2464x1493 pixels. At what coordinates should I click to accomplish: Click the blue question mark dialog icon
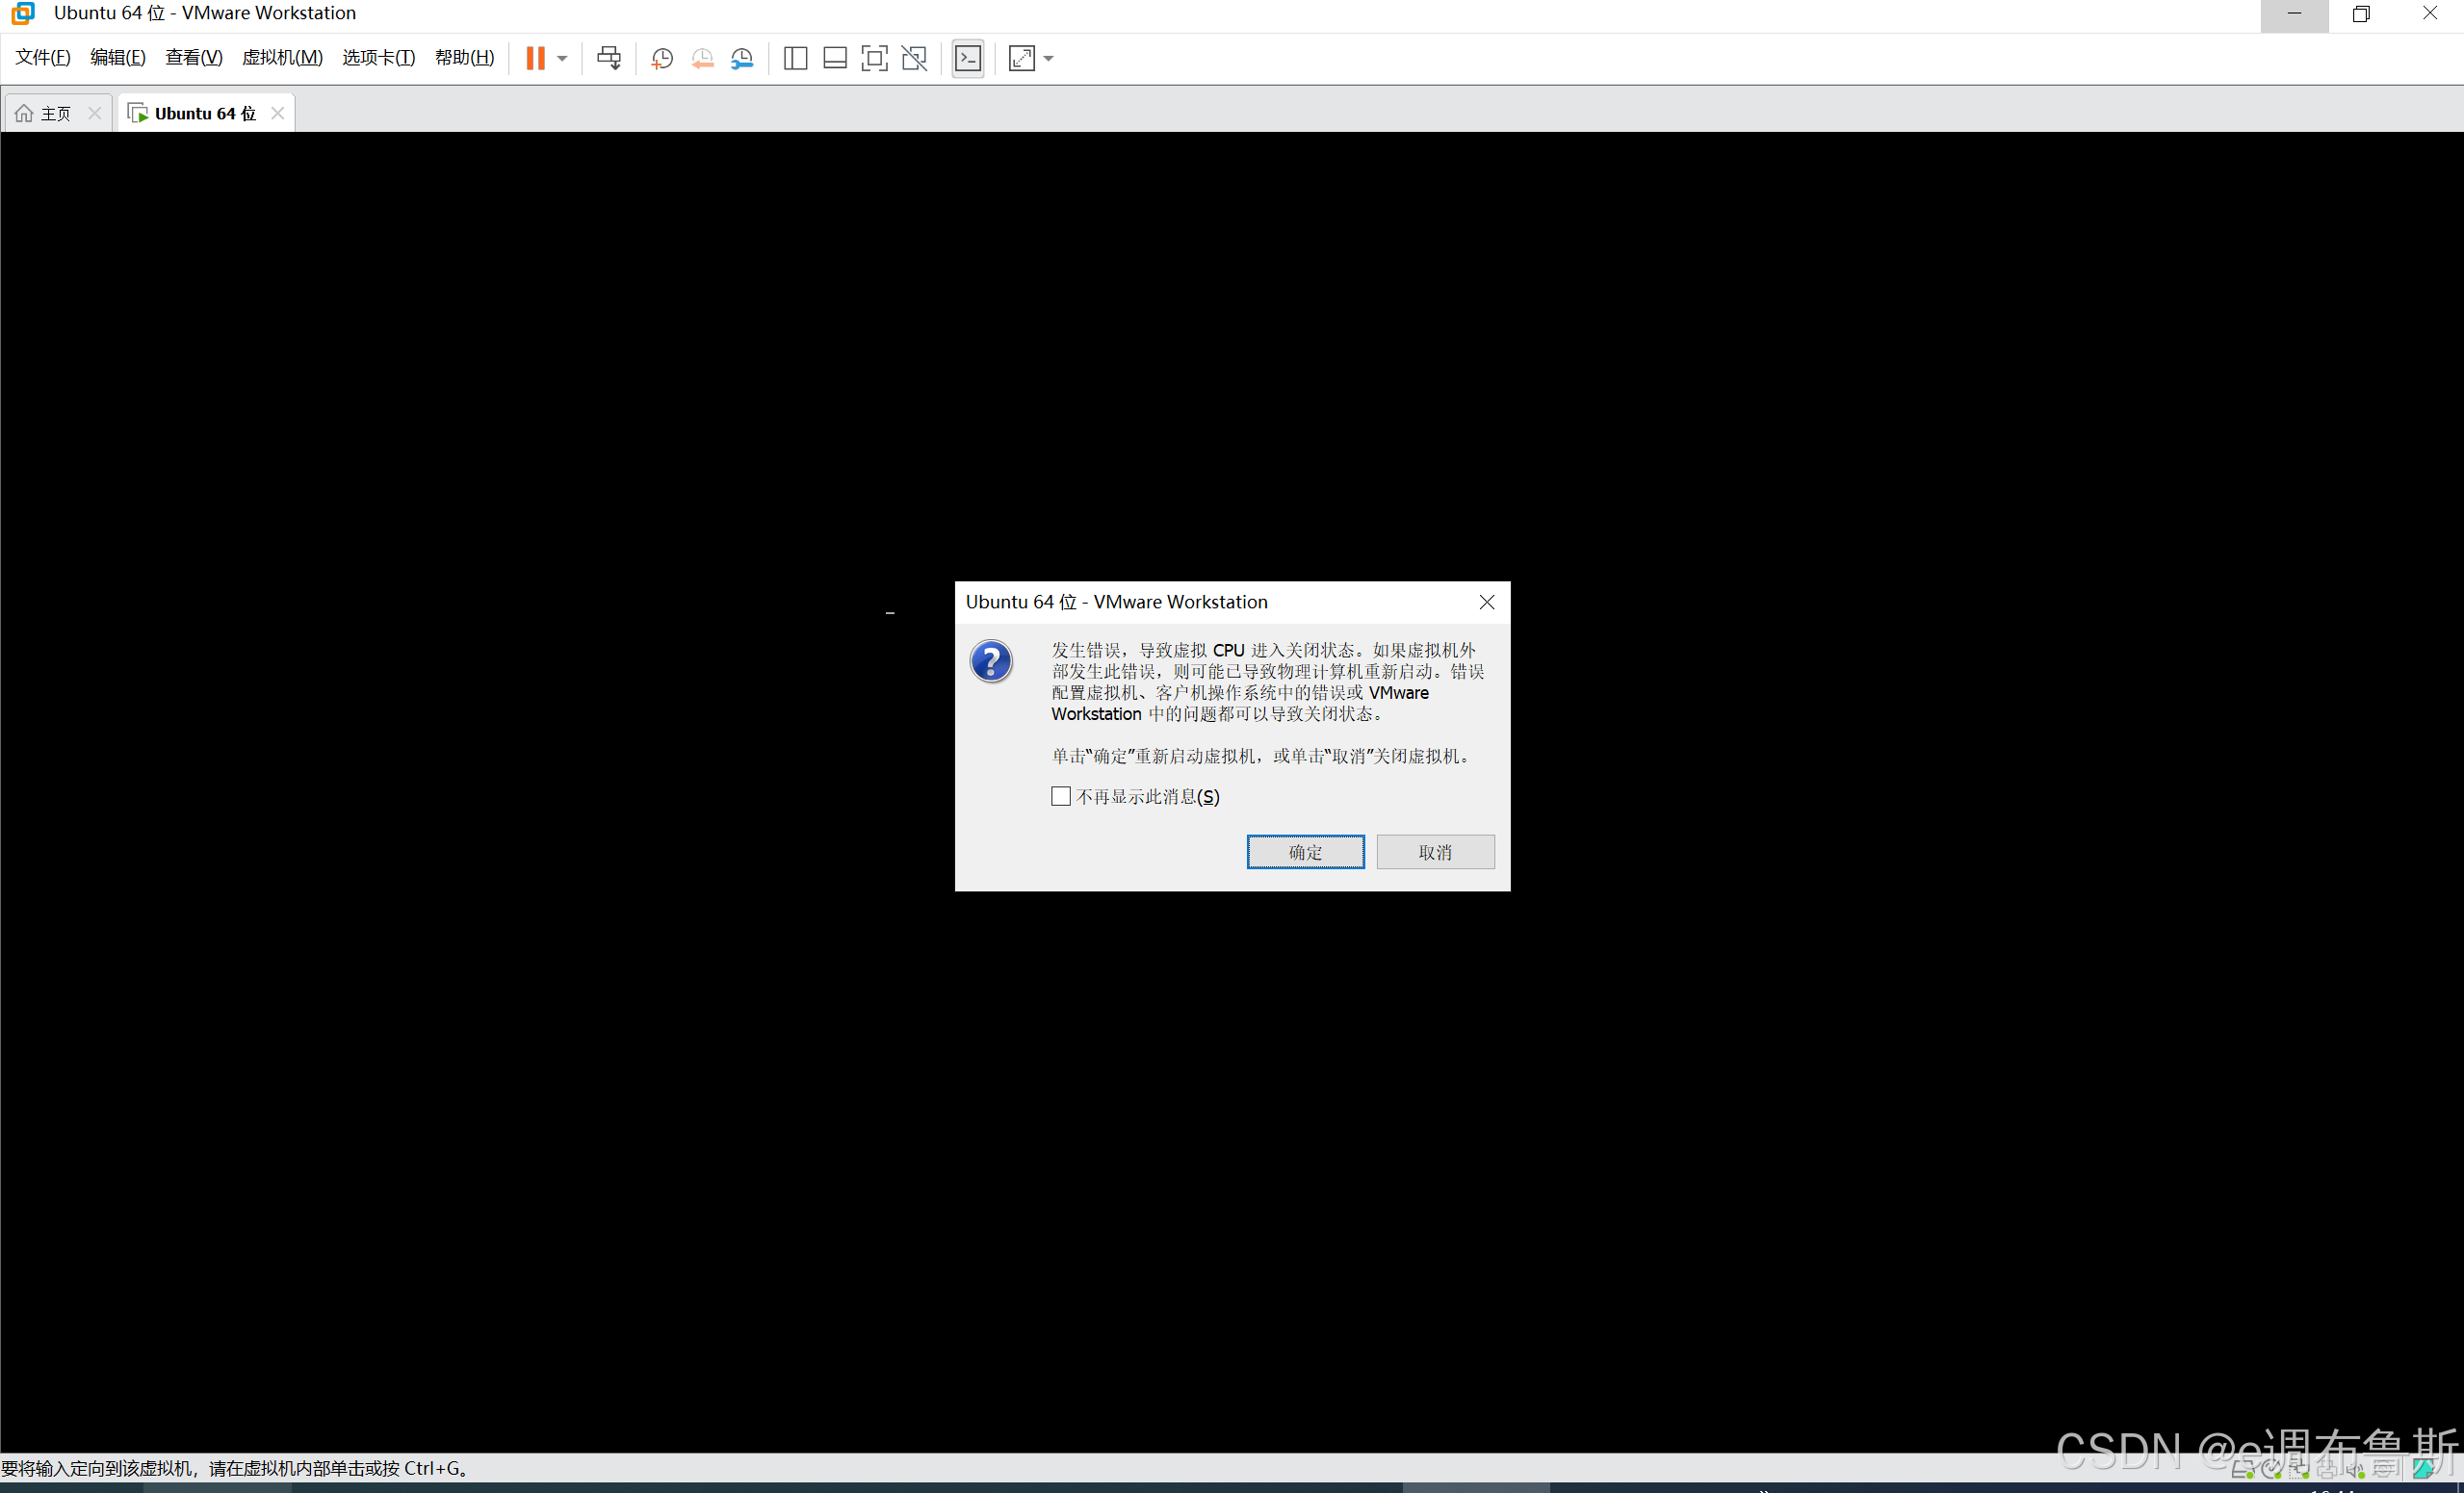[991, 662]
